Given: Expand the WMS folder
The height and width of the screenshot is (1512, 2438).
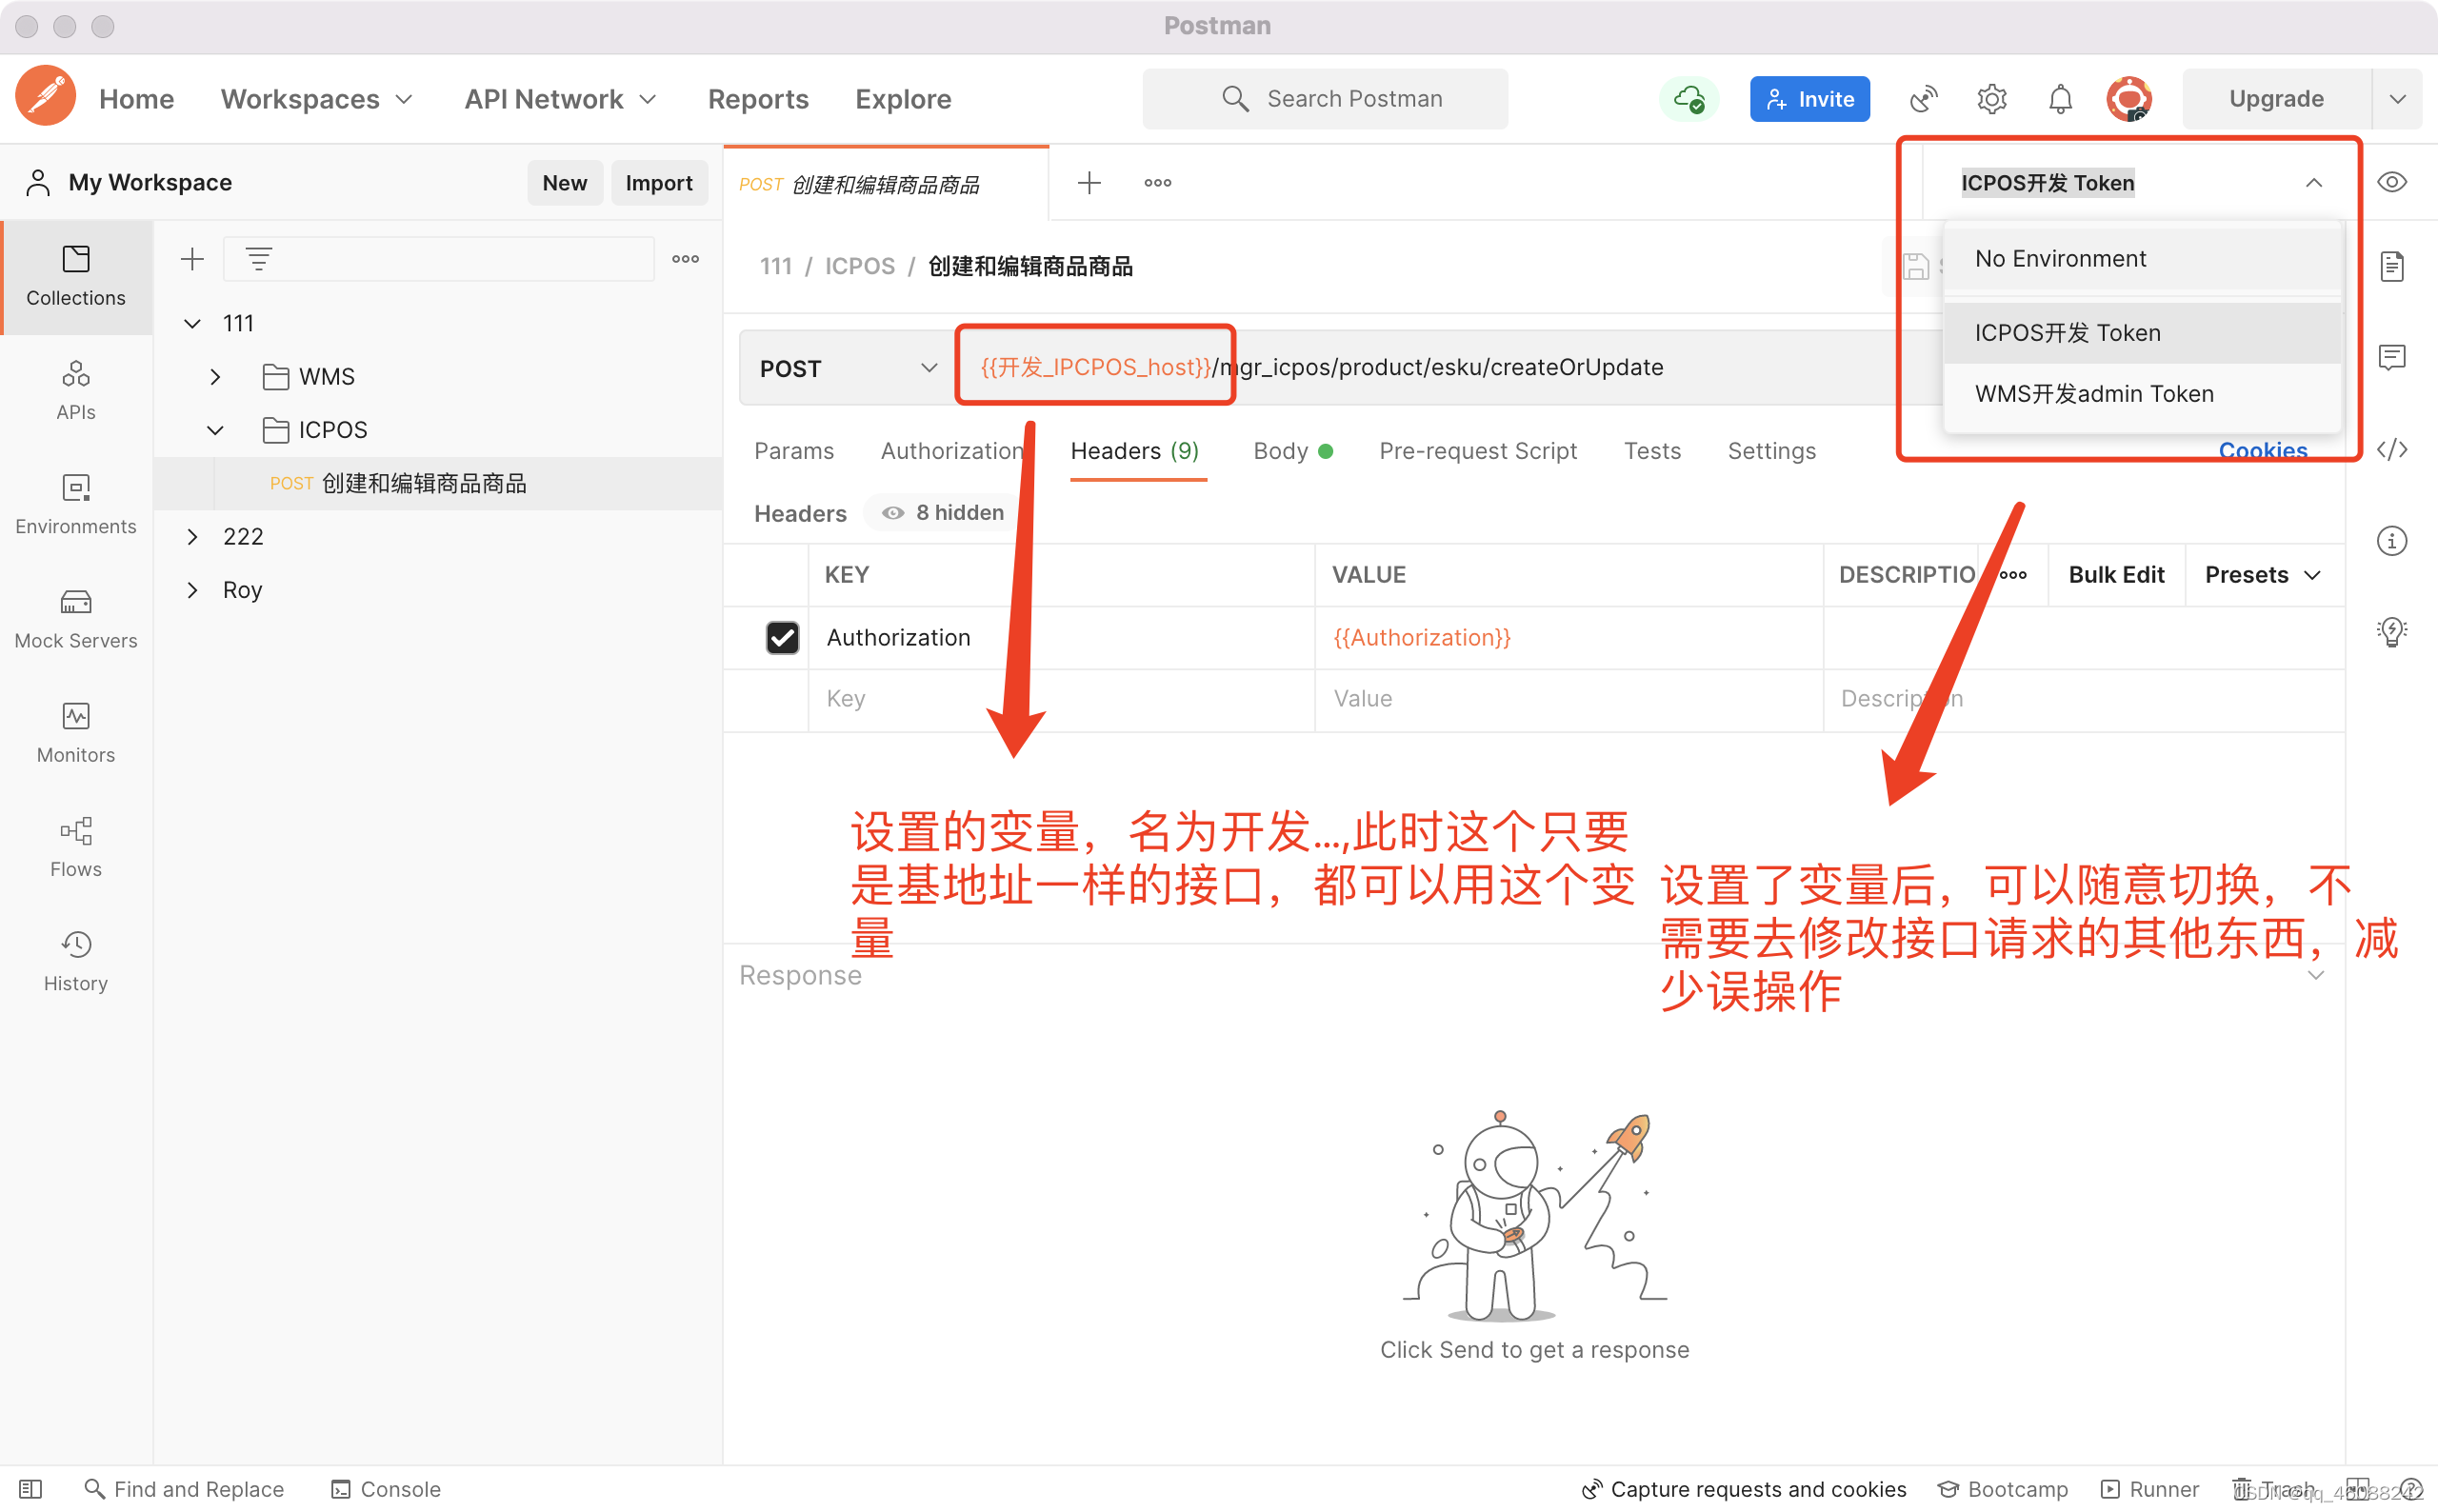Looking at the screenshot, I should coord(215,377).
